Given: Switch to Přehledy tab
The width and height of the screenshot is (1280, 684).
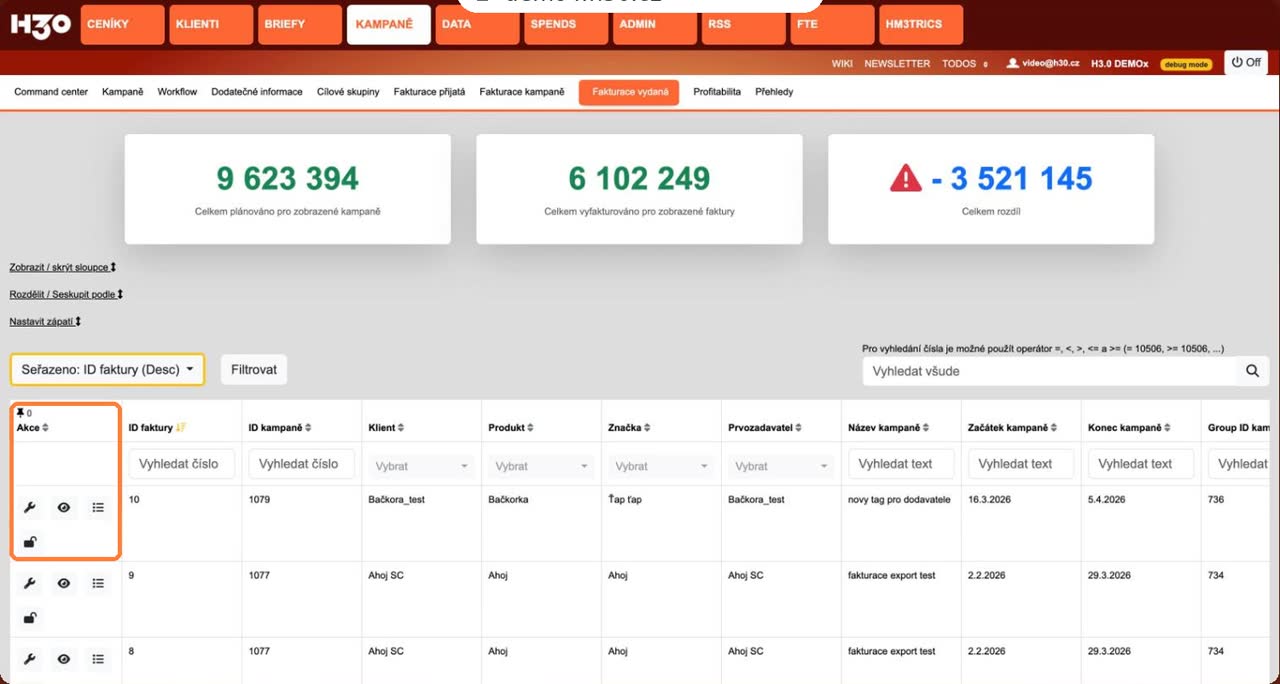Looking at the screenshot, I should [774, 92].
